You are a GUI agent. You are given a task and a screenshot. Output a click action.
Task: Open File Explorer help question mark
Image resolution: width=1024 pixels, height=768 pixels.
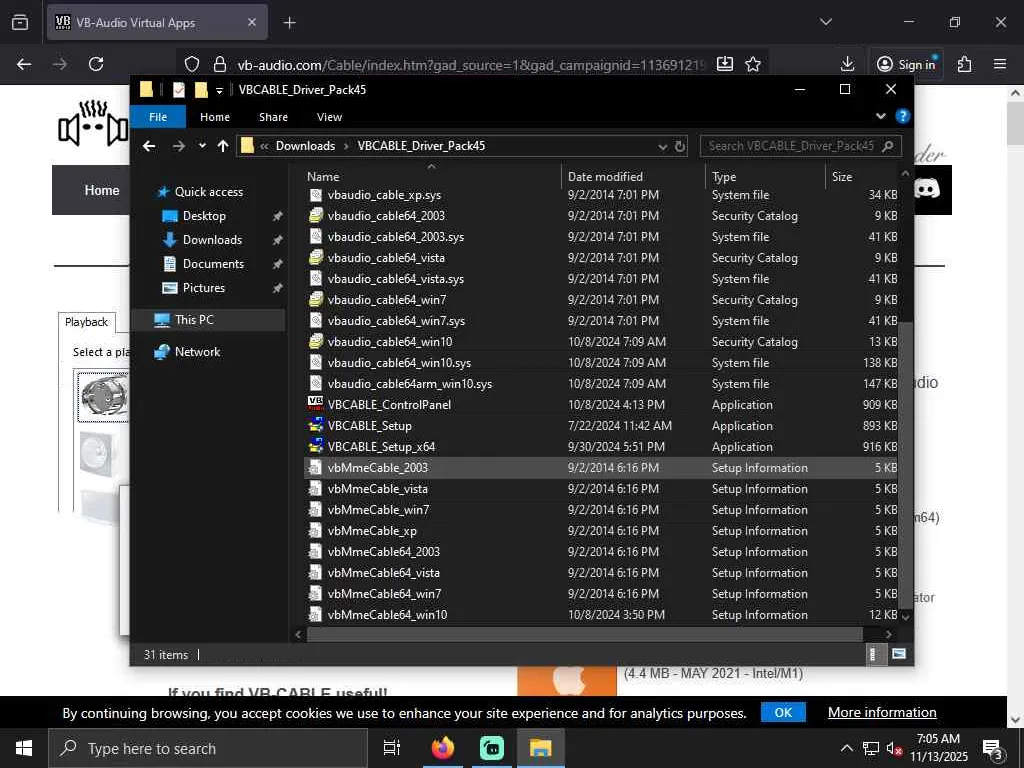point(903,116)
